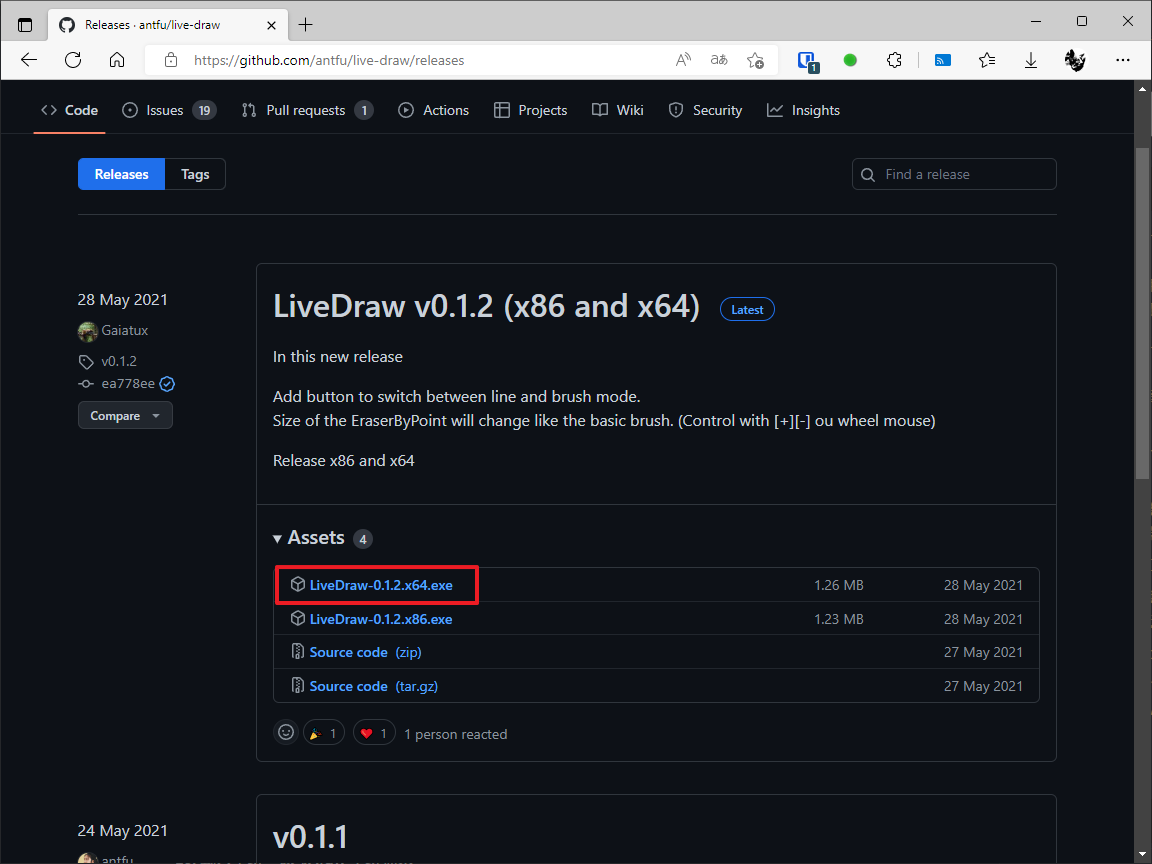1152x864 pixels.
Task: Toggle the vertical tabs icon
Action: pyautogui.click(x=25, y=25)
